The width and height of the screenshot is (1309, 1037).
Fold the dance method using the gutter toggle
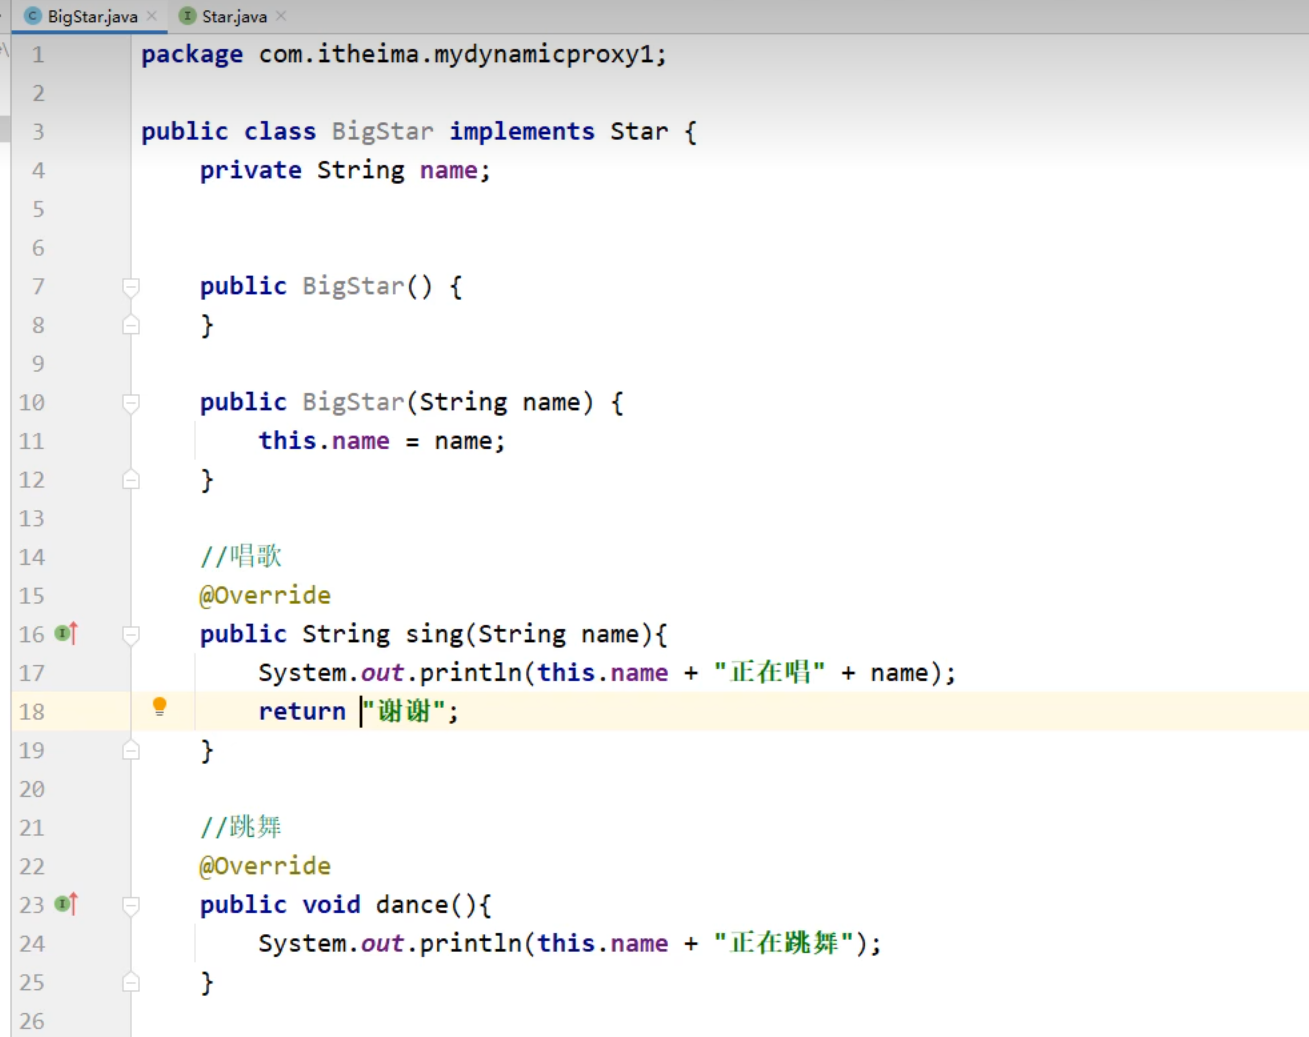[x=131, y=905]
